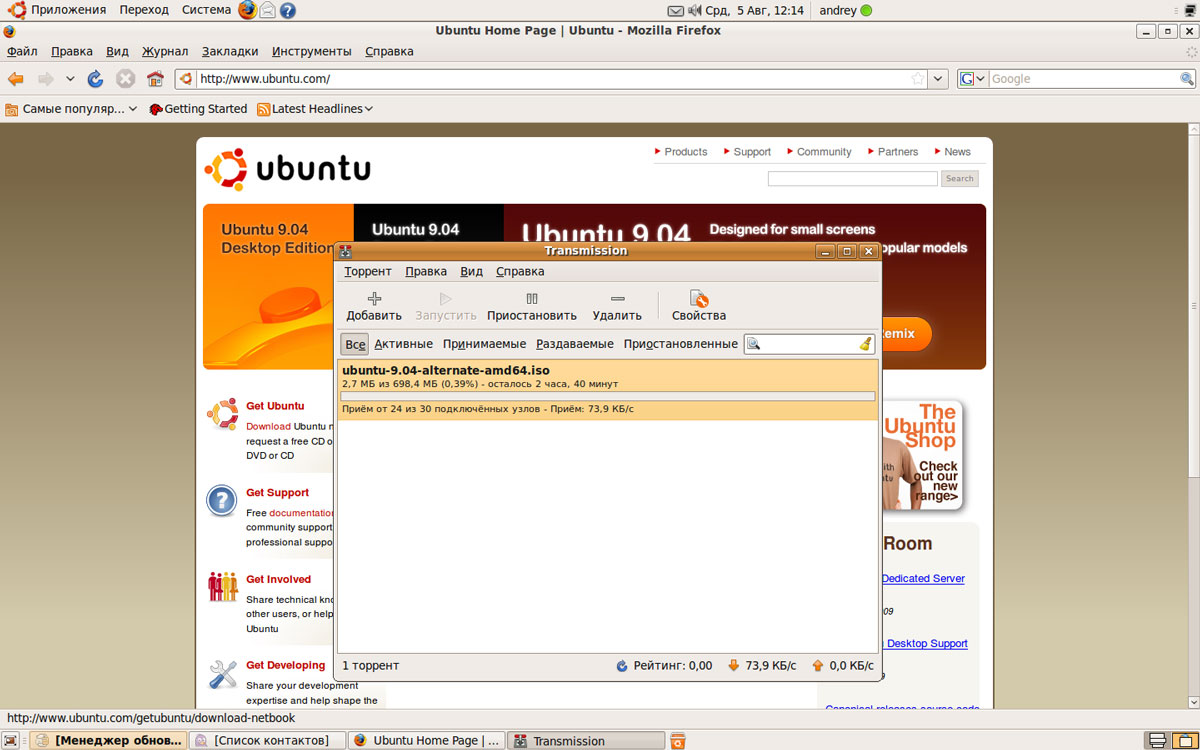Viewport: 1200px width, 750px height.
Task: Open Справка menu in Transmission
Action: coord(520,271)
